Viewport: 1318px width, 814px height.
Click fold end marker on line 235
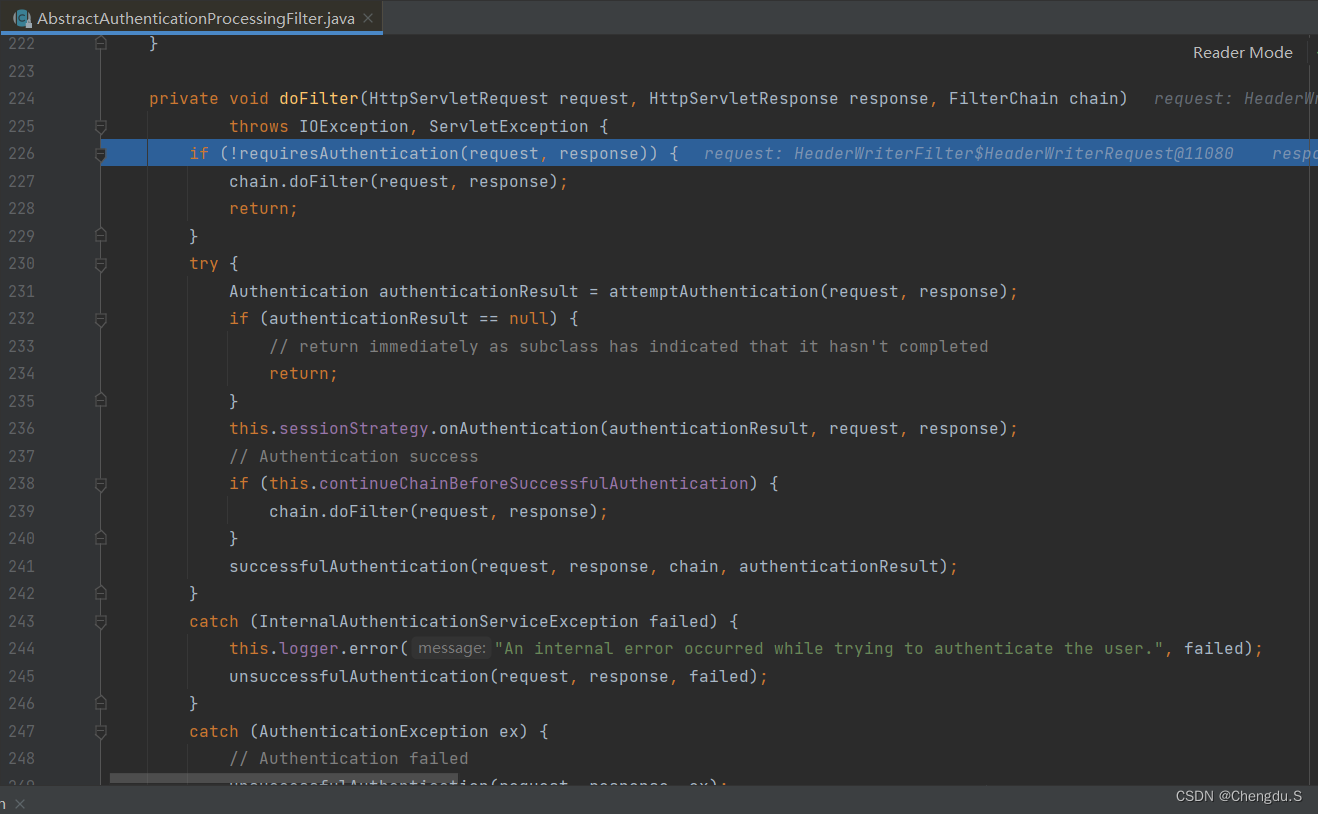coord(100,401)
